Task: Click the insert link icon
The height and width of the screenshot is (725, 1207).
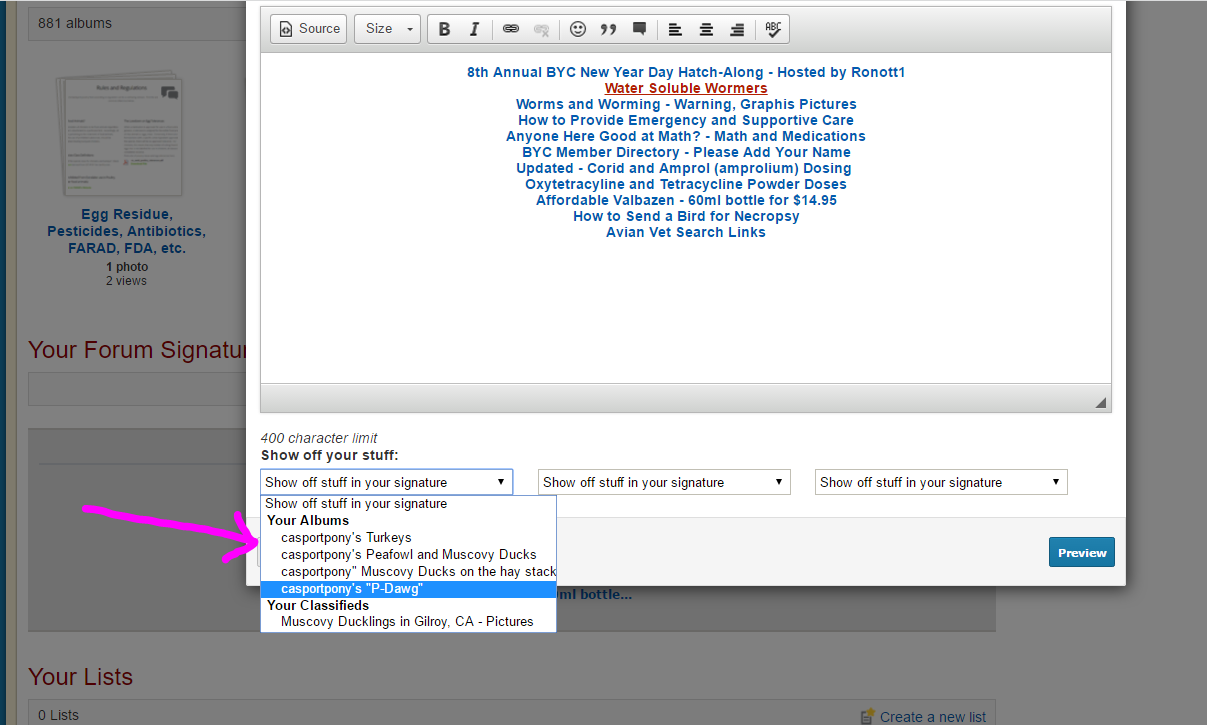Action: click(x=511, y=29)
